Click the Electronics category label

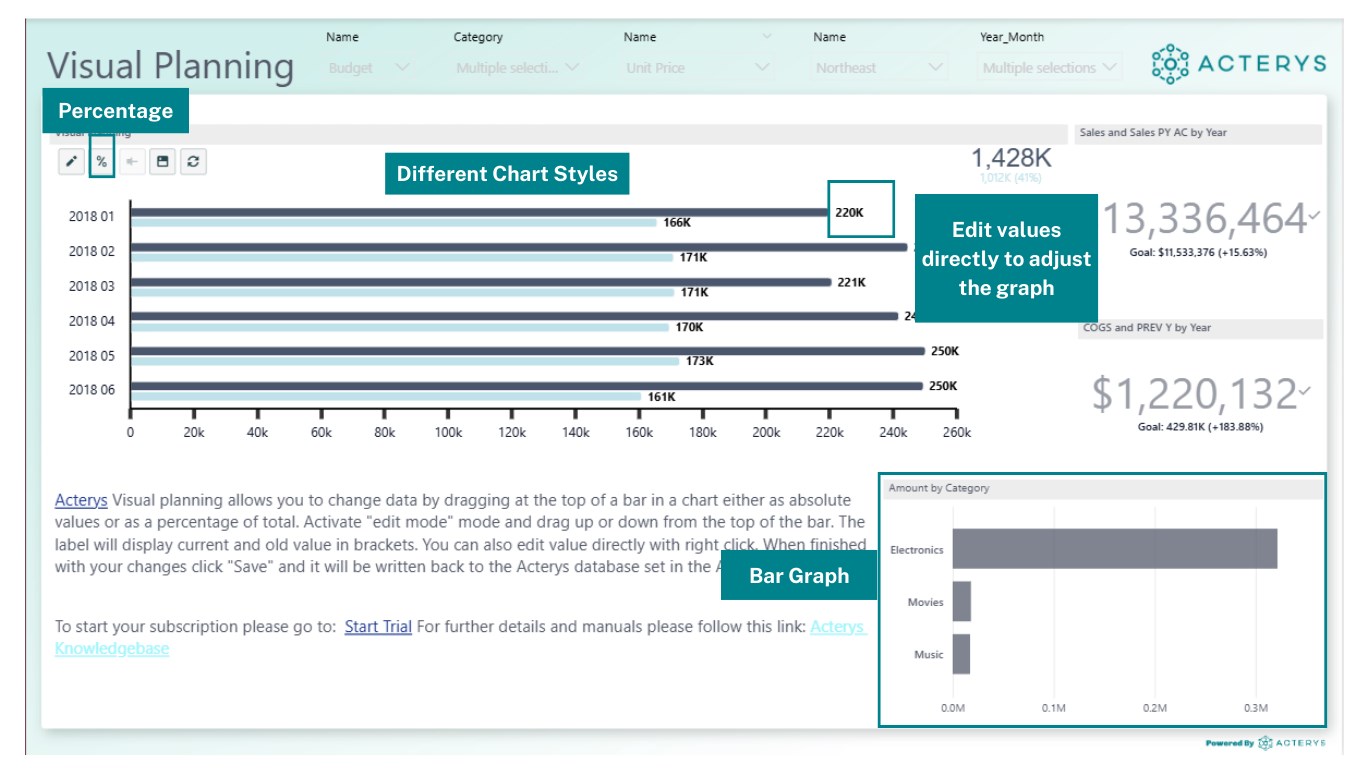(916, 550)
